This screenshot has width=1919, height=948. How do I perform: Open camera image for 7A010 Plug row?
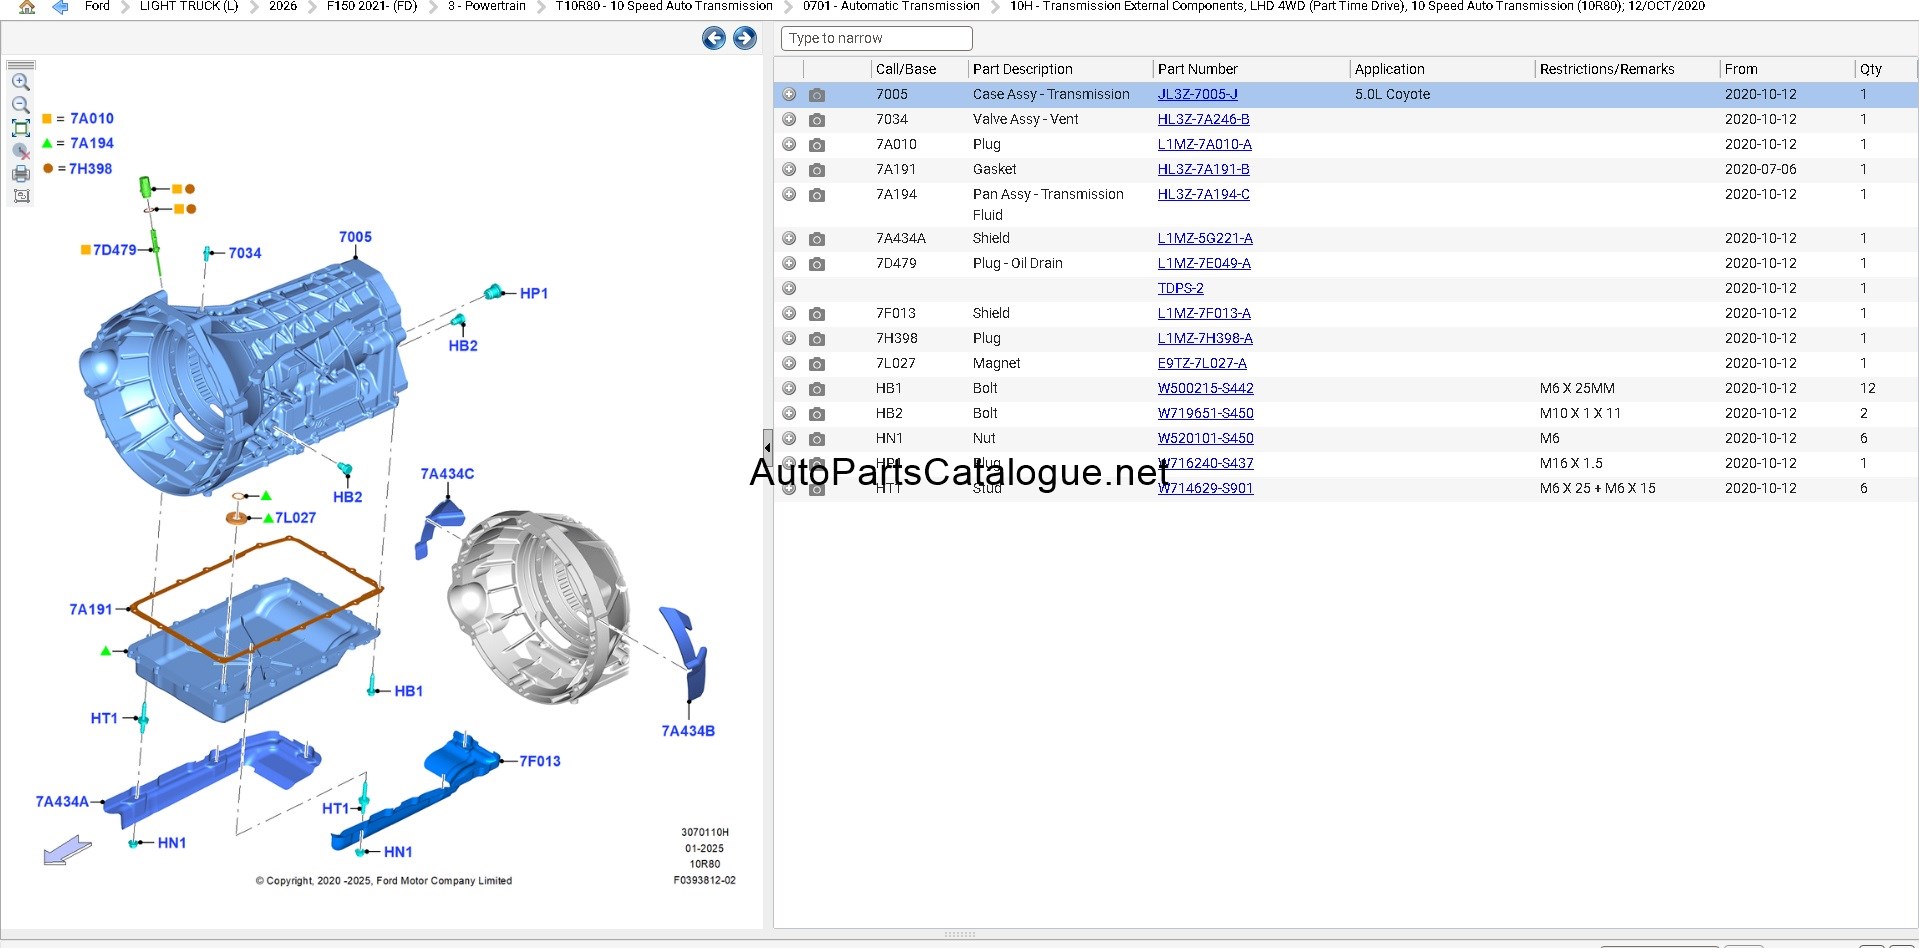[817, 145]
